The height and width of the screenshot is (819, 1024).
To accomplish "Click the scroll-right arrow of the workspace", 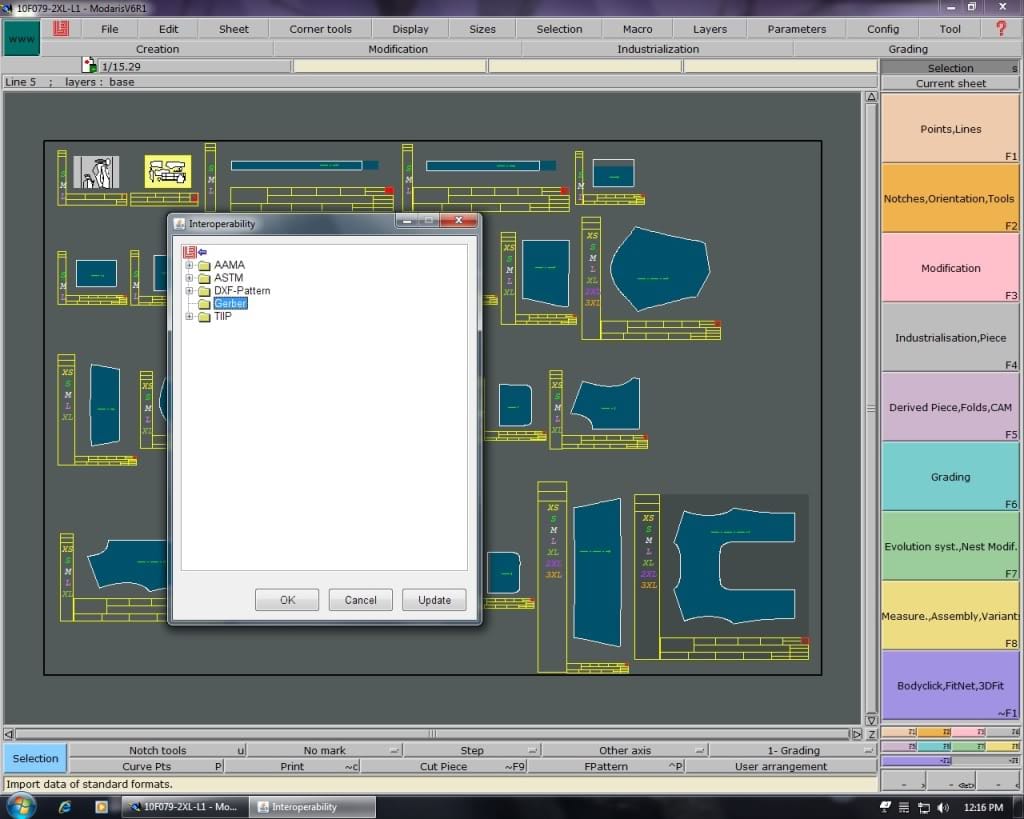I will click(857, 734).
